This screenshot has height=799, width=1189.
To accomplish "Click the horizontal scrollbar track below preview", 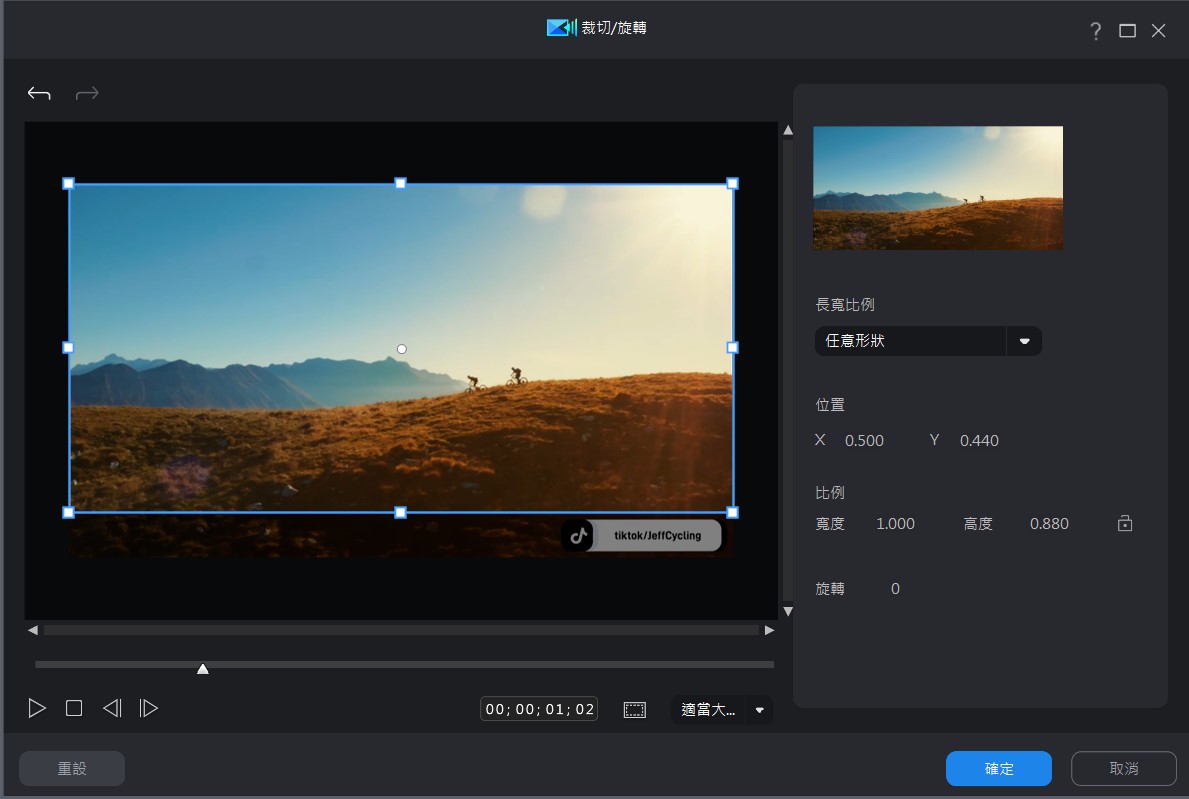I will click(x=401, y=630).
